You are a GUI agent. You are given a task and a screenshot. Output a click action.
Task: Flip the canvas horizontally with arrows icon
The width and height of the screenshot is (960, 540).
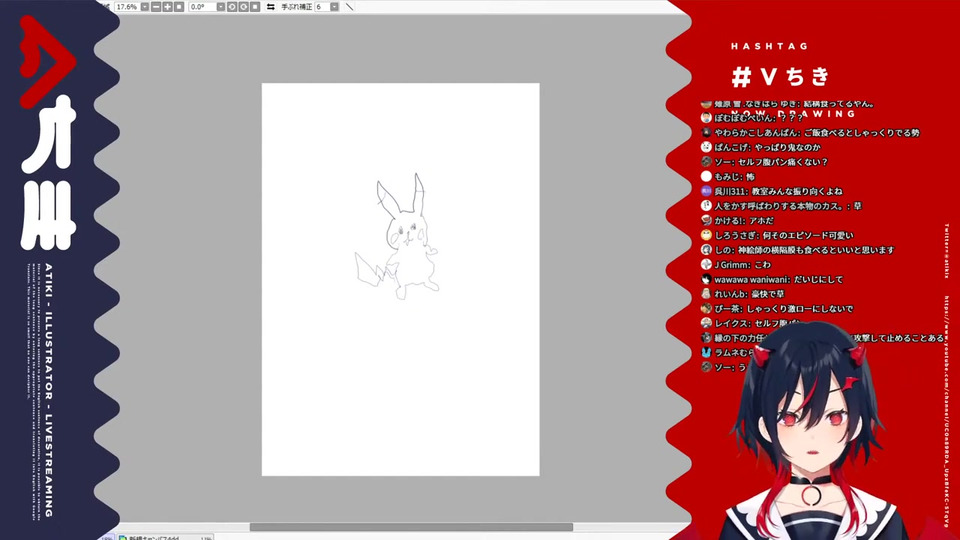pyautogui.click(x=271, y=7)
